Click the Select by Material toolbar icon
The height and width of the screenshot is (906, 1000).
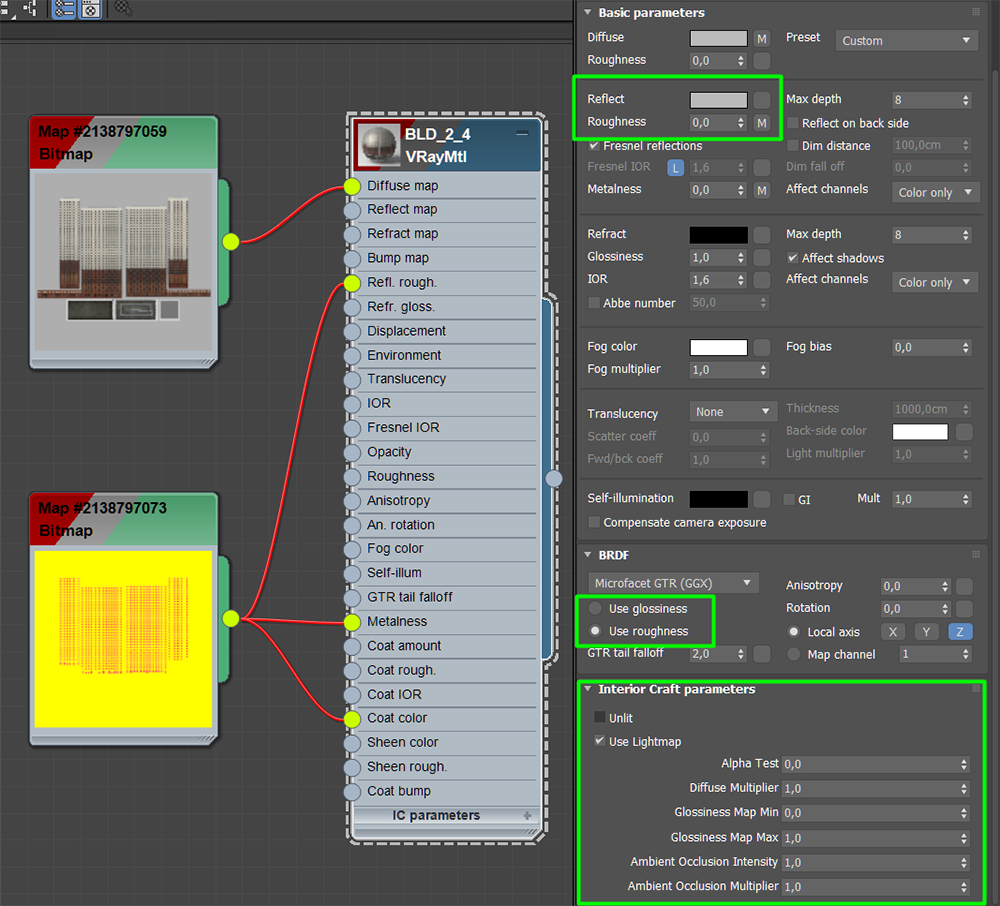click(x=122, y=8)
